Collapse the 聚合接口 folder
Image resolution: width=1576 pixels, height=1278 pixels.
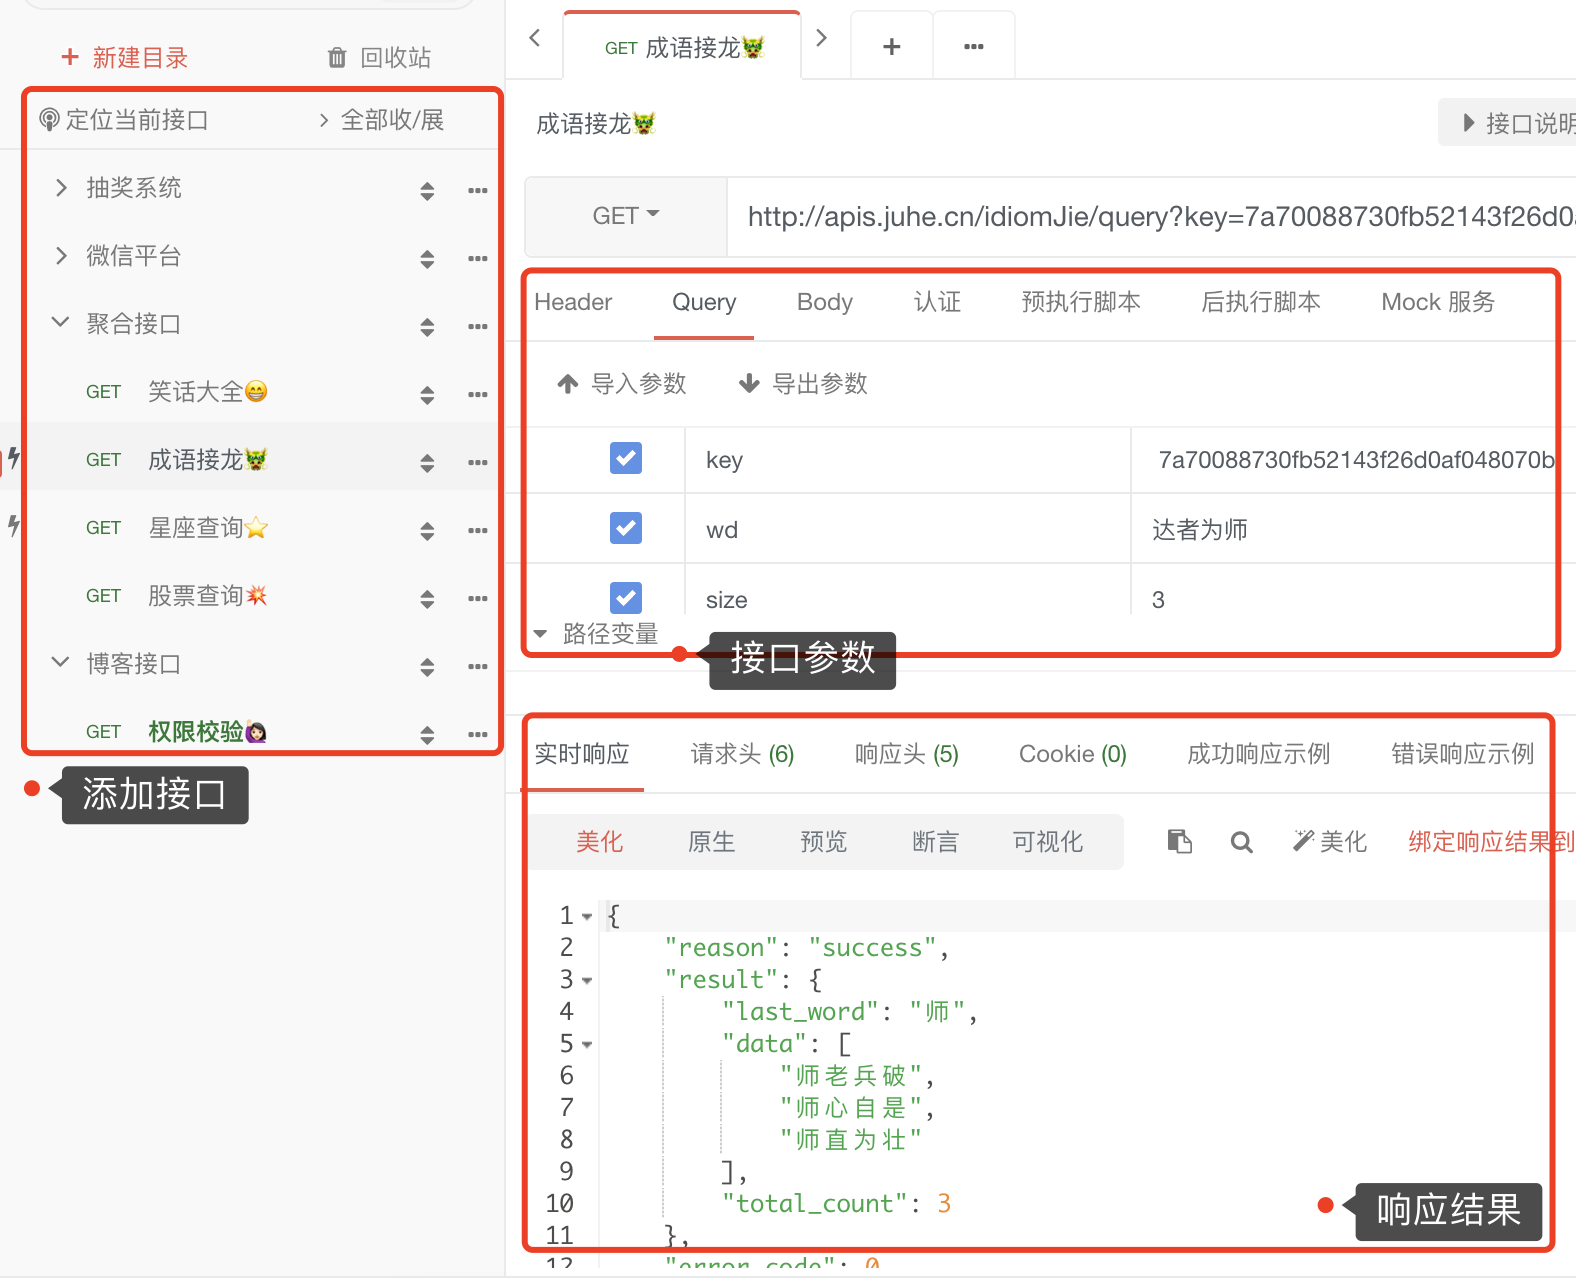coord(60,322)
